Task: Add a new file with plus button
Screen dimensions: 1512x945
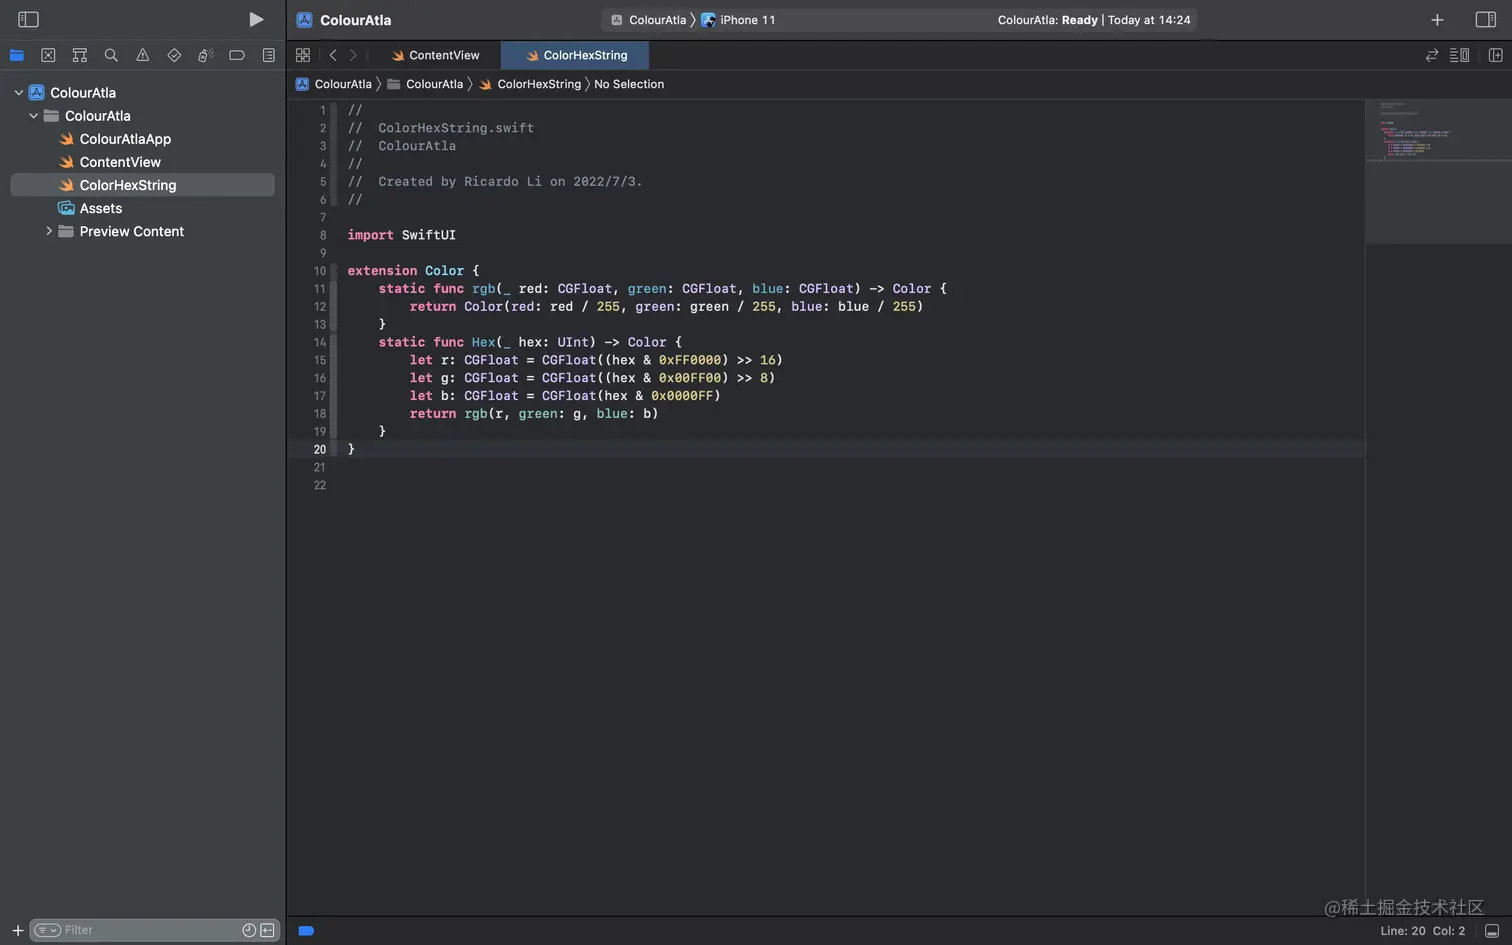Action: click(x=17, y=931)
